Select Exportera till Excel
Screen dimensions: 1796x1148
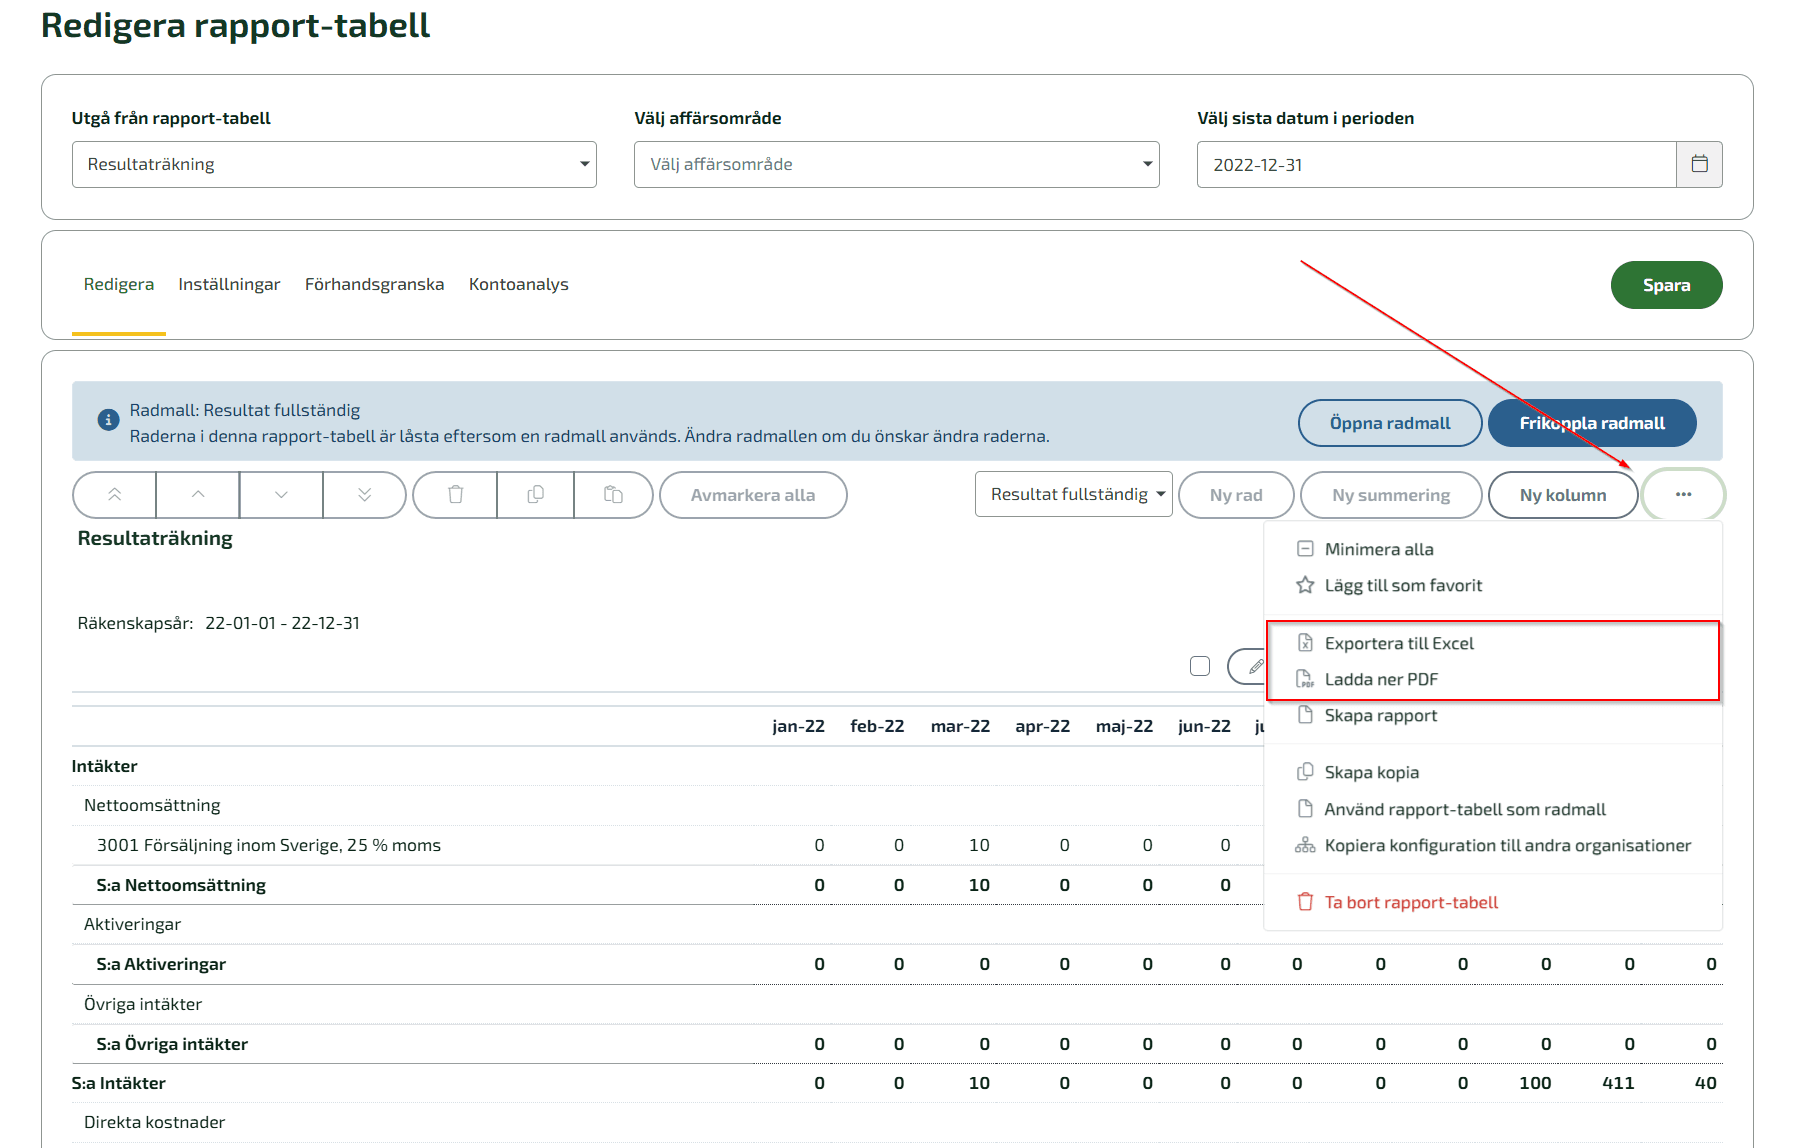tap(1493, 643)
